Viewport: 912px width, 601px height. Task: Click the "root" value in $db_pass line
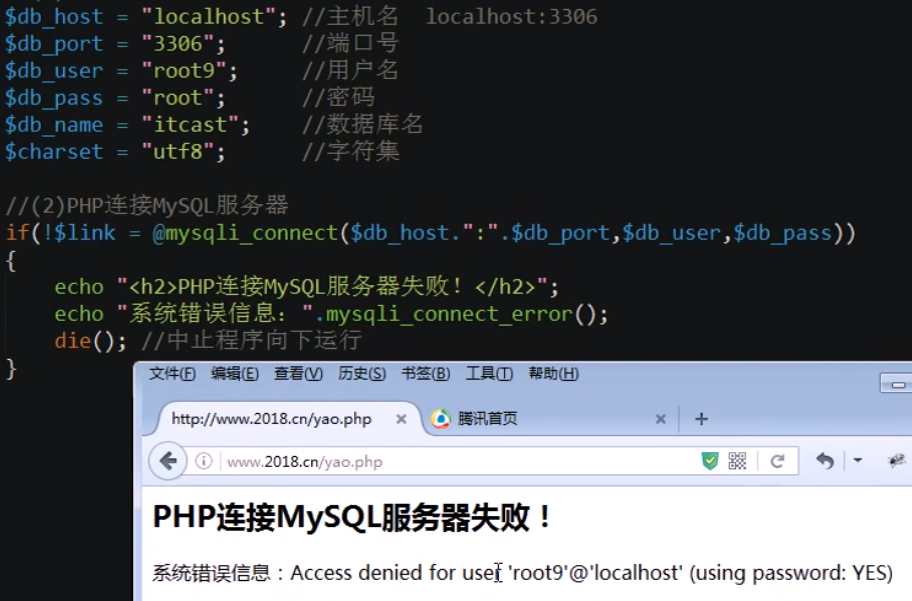(177, 97)
